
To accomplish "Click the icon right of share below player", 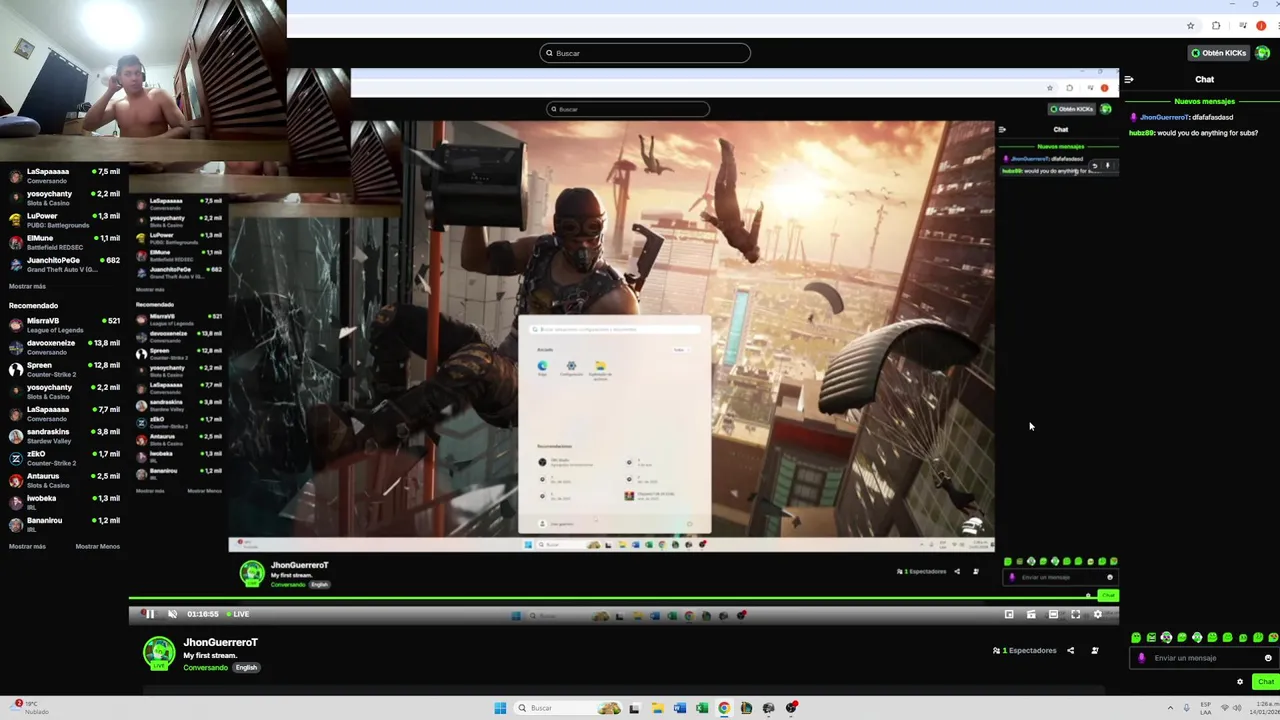I will 1095,650.
